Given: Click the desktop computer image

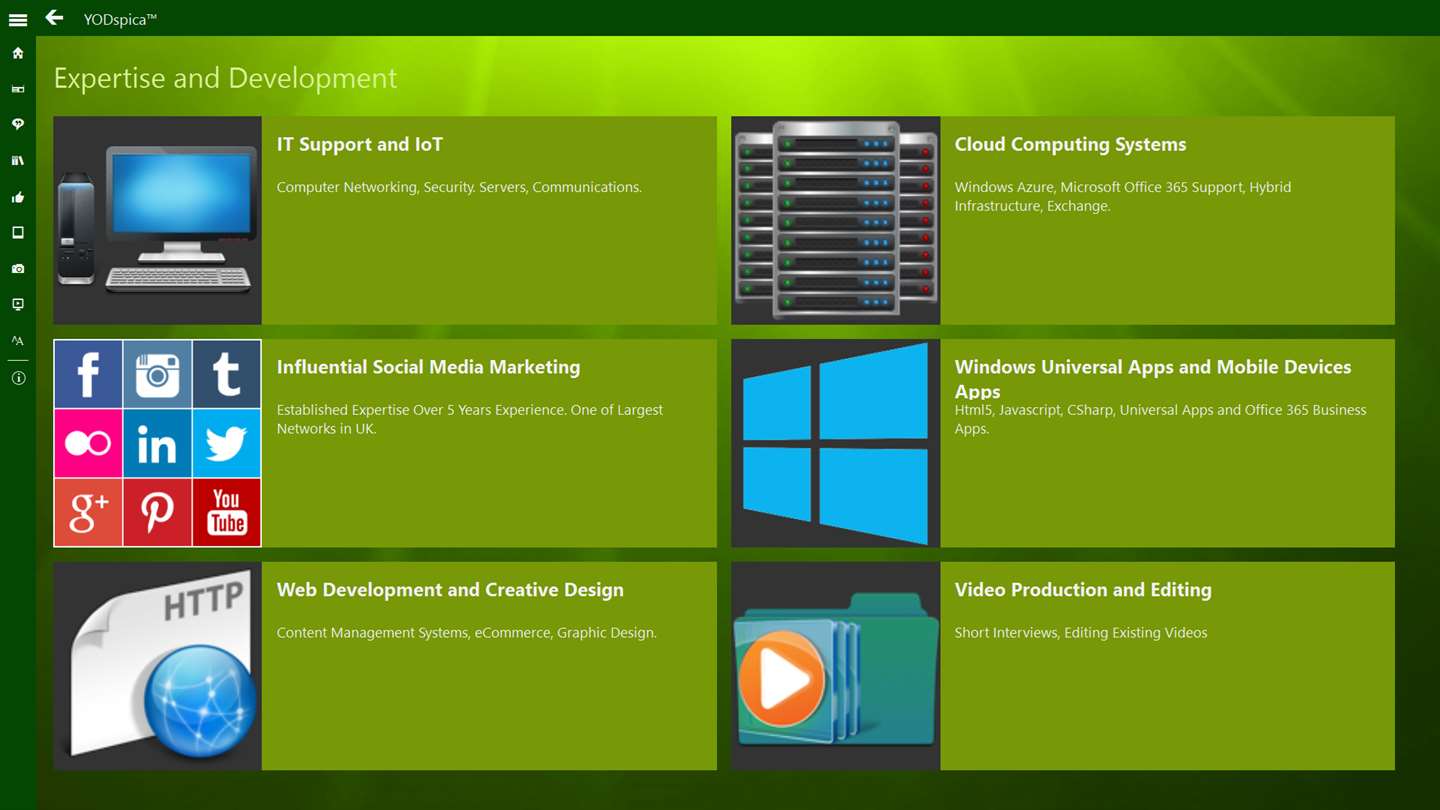Looking at the screenshot, I should 157,220.
